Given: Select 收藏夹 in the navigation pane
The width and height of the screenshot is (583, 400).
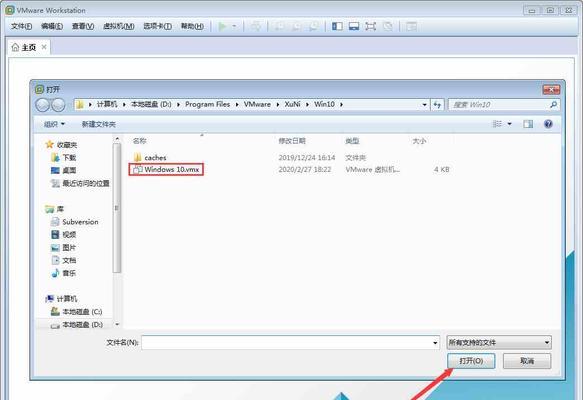Looking at the screenshot, I should pos(61,145).
